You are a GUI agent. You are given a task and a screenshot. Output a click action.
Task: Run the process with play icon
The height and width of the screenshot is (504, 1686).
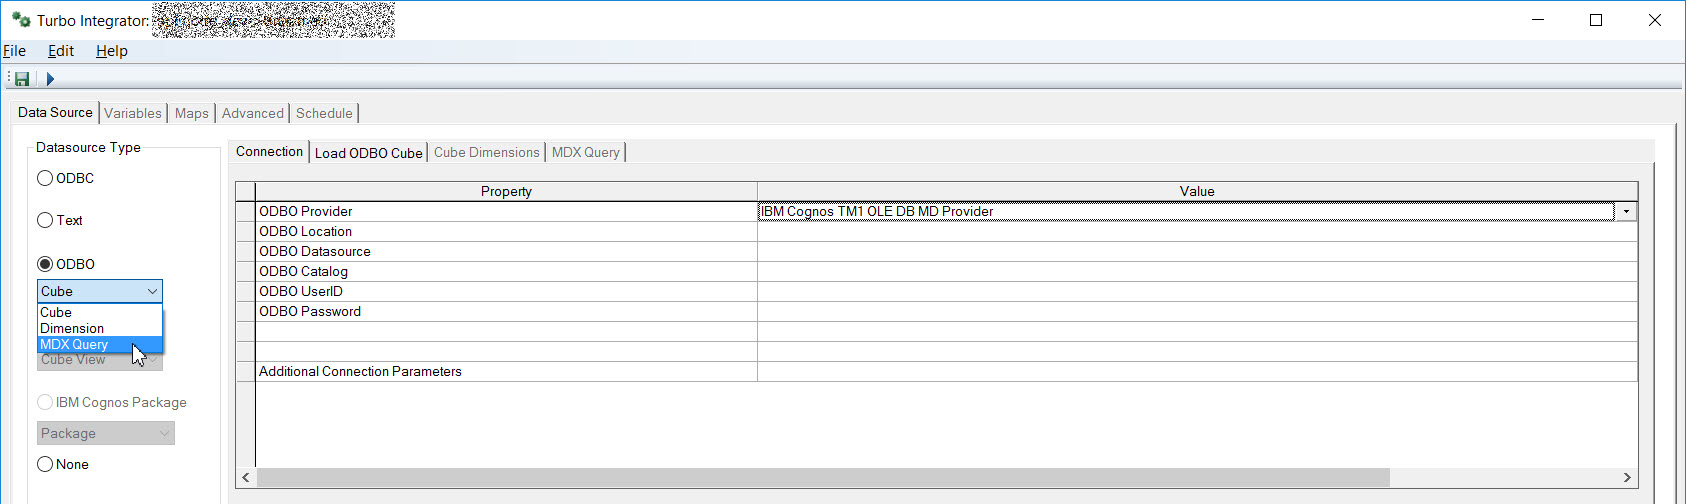point(50,79)
